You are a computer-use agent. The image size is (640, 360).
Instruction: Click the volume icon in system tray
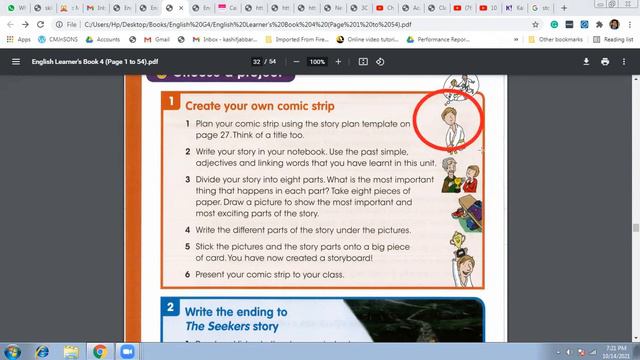tap(569, 352)
